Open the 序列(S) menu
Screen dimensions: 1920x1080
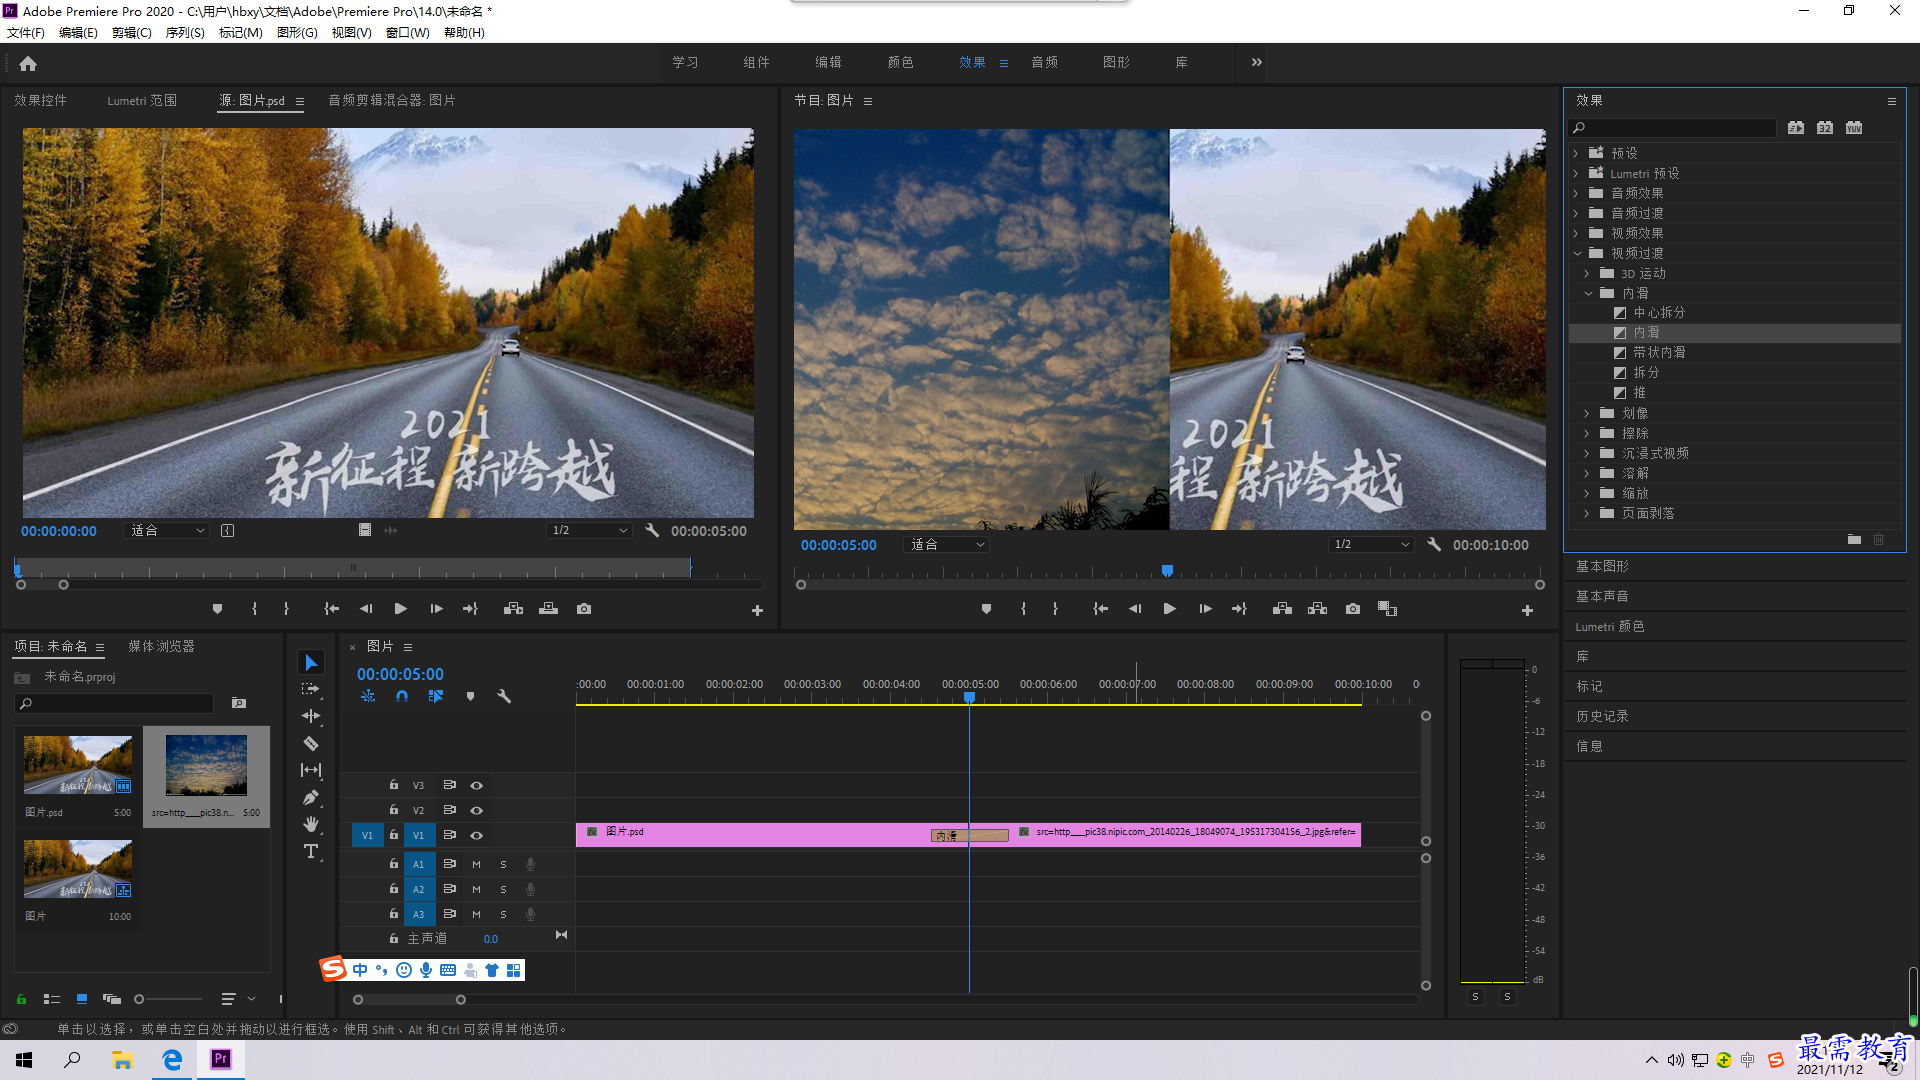click(185, 33)
